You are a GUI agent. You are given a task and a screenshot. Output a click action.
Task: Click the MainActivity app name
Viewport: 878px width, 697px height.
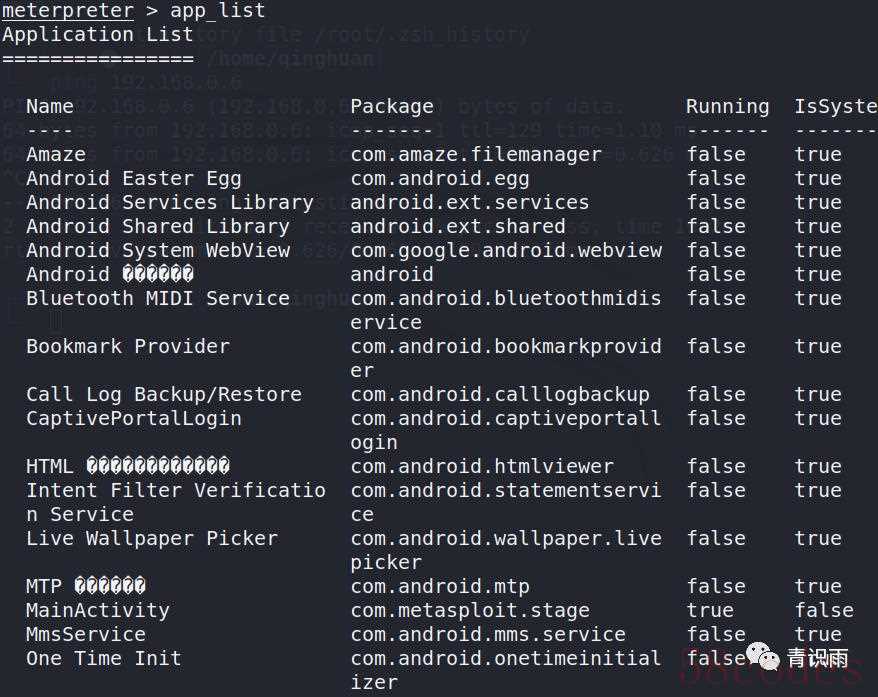click(97, 610)
